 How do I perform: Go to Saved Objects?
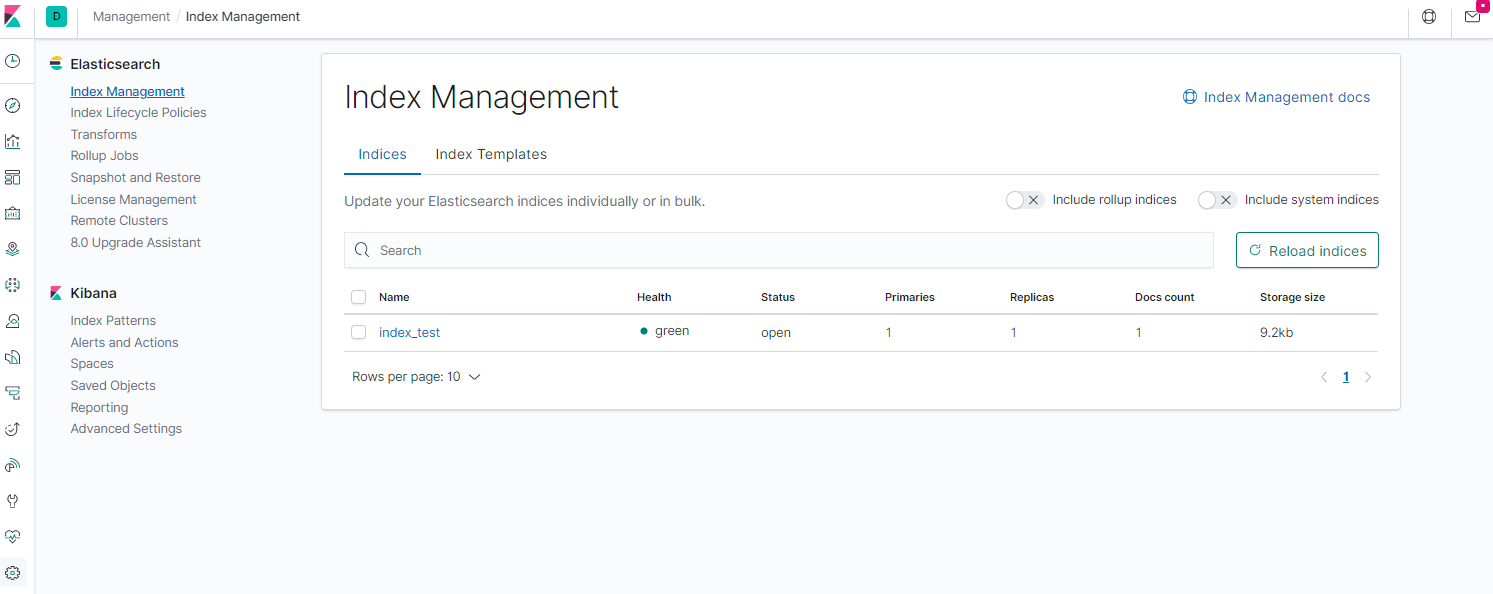pos(113,386)
